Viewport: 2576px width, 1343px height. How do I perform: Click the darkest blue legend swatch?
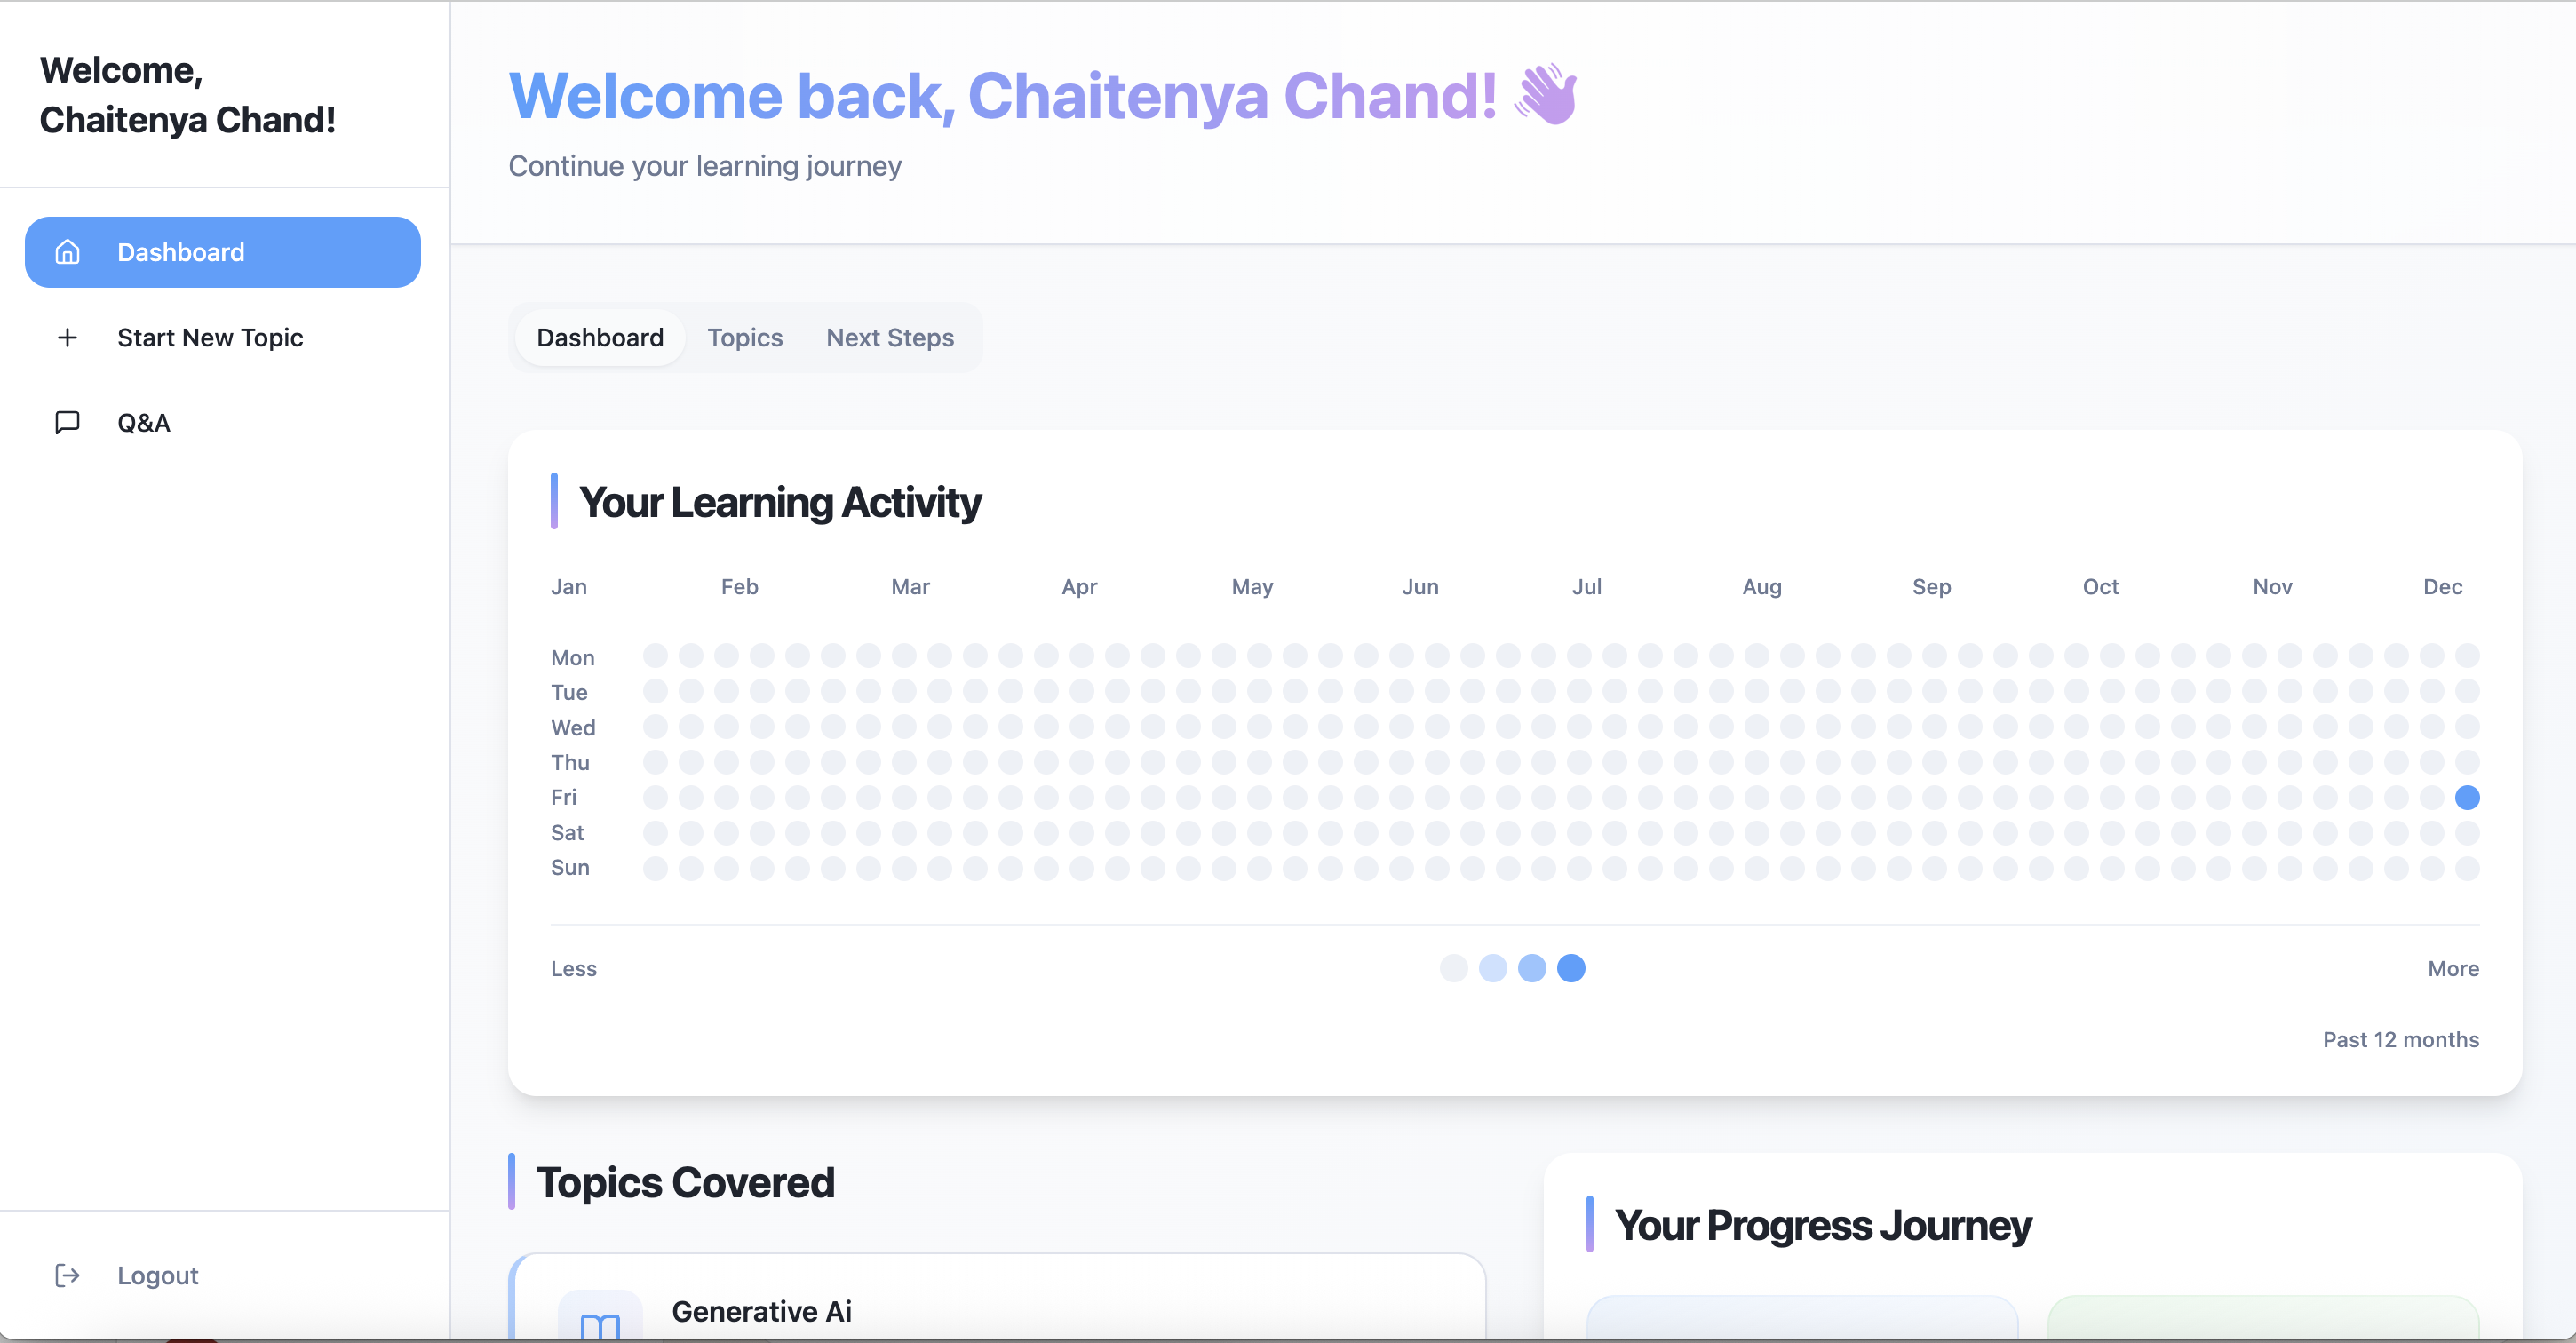click(x=1571, y=968)
